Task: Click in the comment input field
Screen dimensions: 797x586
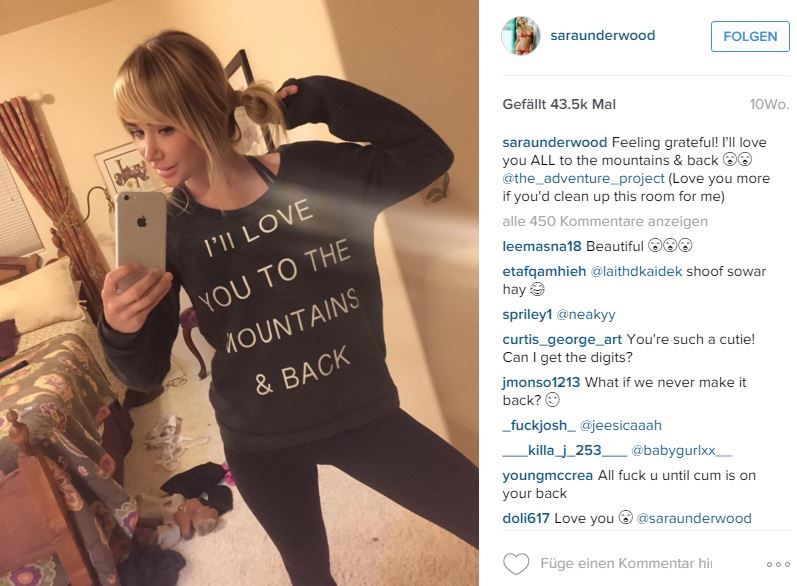Action: tap(626, 564)
